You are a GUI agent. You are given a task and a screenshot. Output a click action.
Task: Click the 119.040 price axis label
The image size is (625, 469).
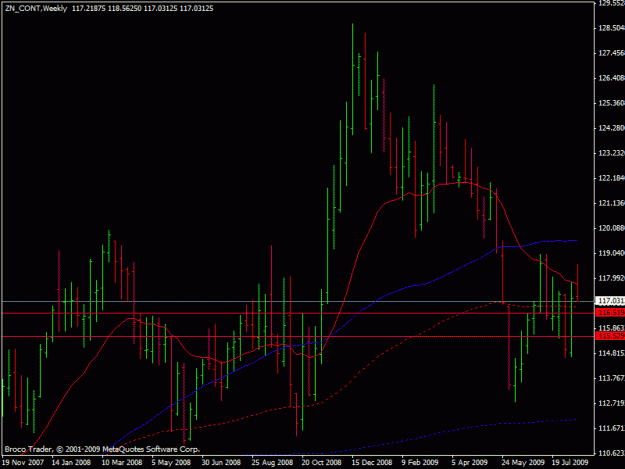[611, 253]
